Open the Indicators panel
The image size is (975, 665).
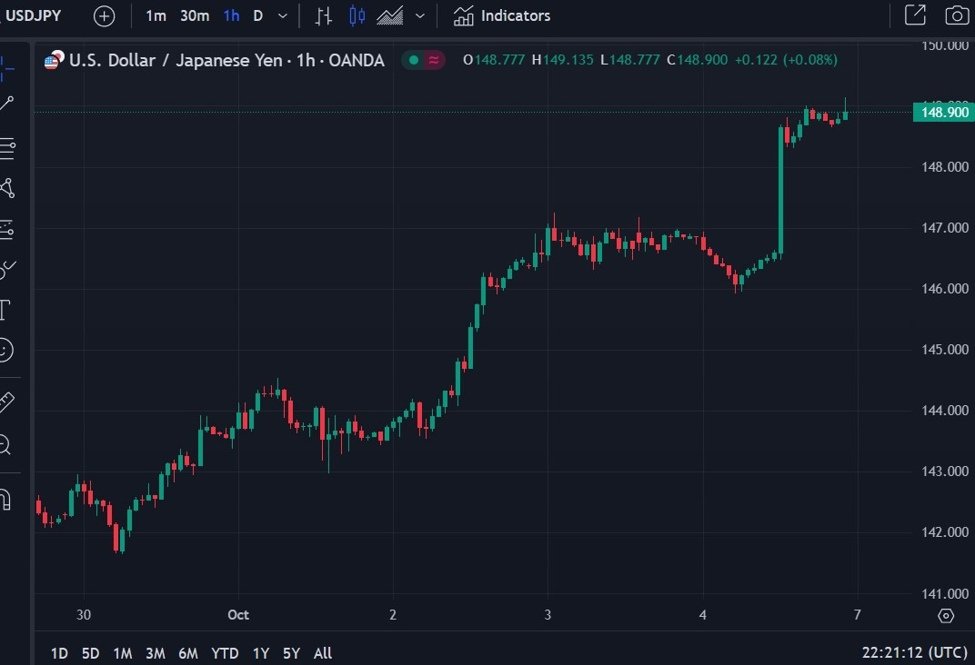(x=502, y=16)
